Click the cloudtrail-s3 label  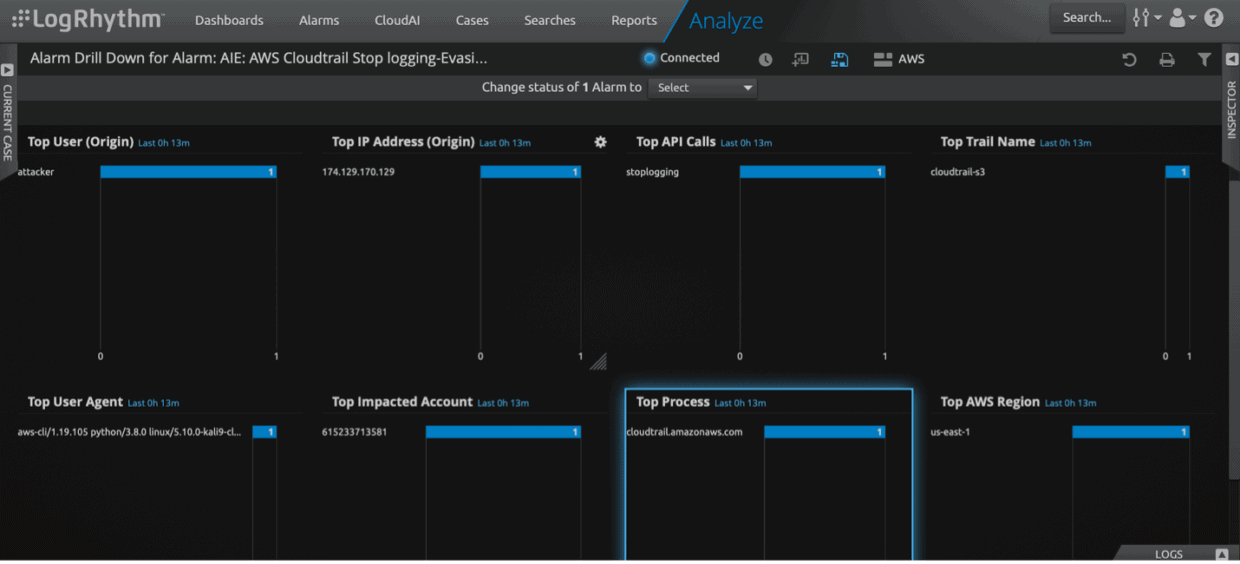(x=957, y=172)
